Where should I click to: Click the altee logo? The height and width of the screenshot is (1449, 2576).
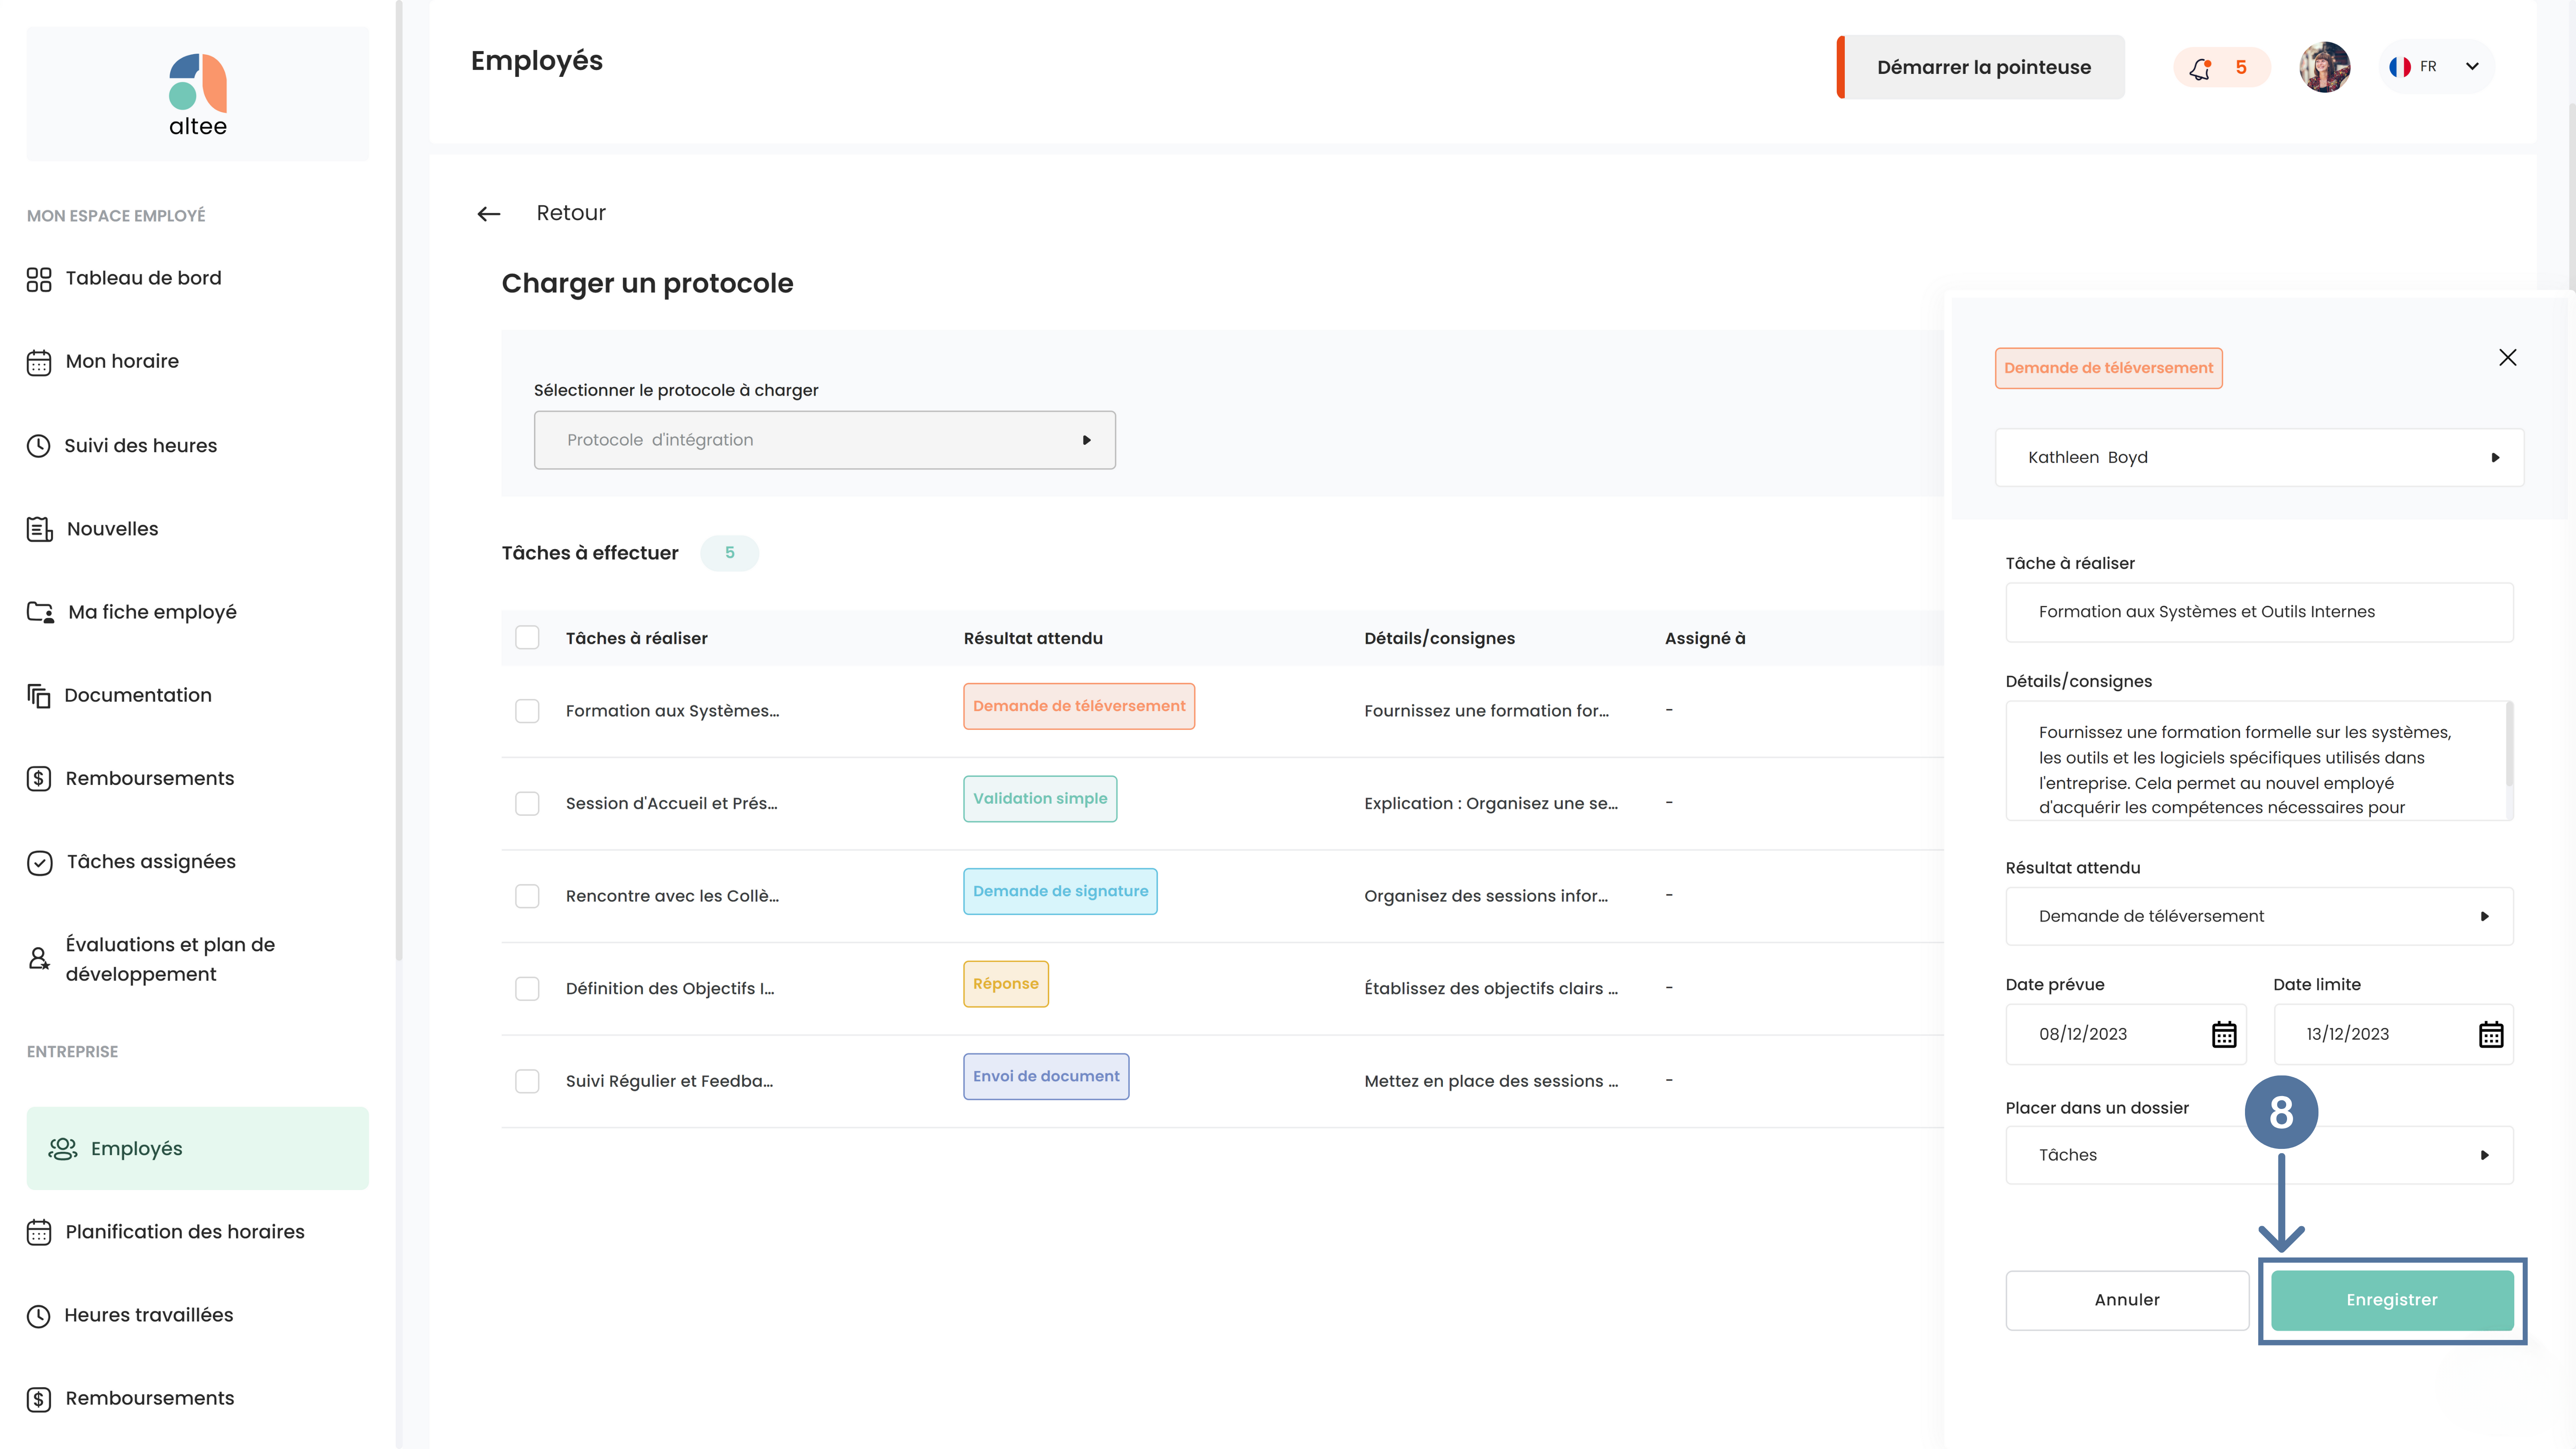coord(198,95)
